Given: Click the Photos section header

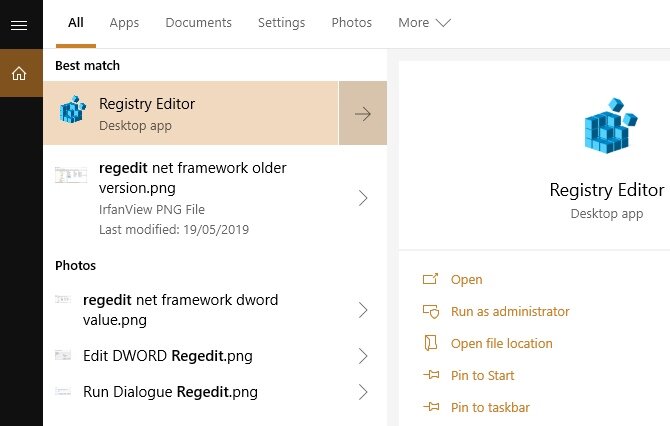Looking at the screenshot, I should coord(75,266).
